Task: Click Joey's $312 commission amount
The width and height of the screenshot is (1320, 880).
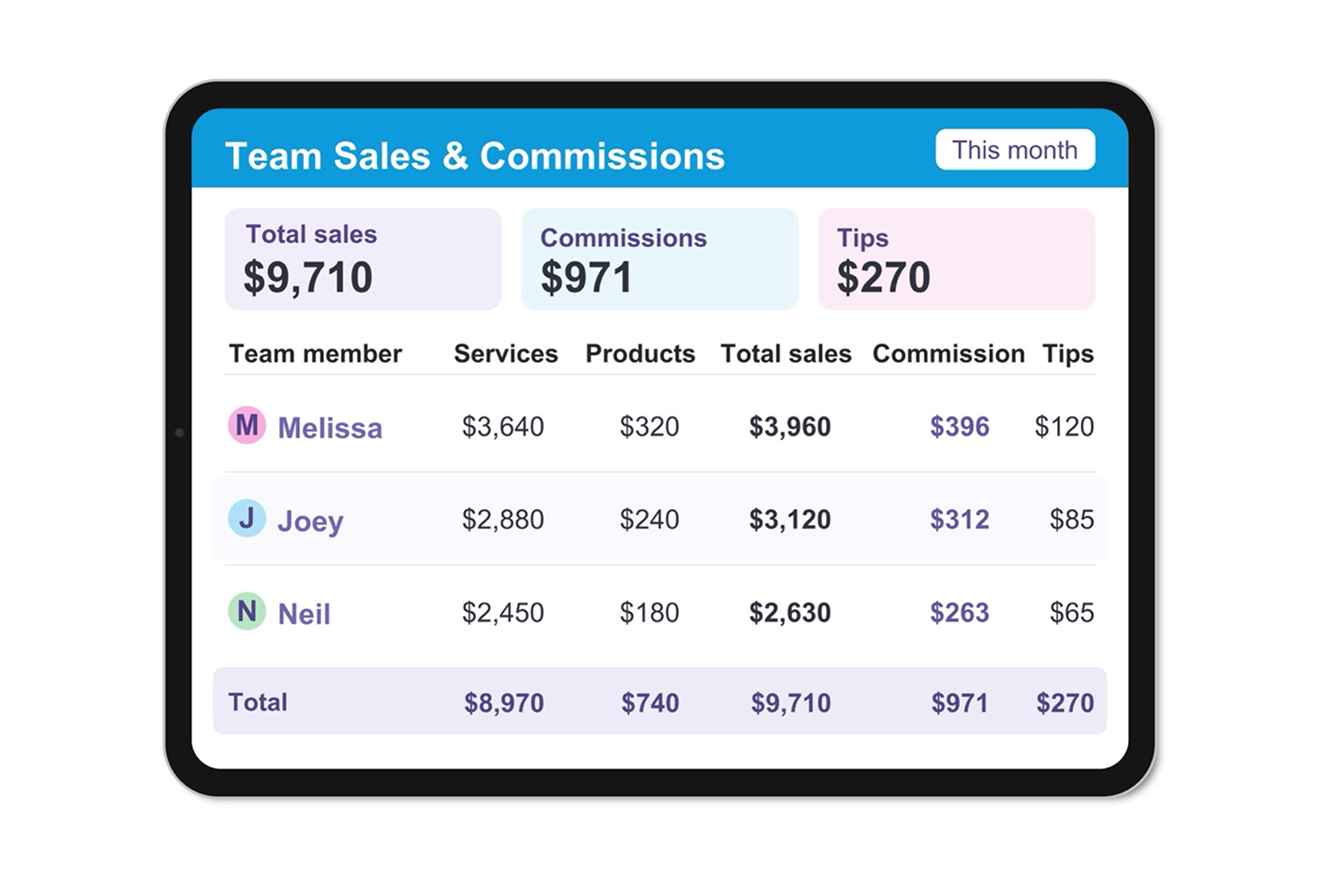Action: (960, 520)
